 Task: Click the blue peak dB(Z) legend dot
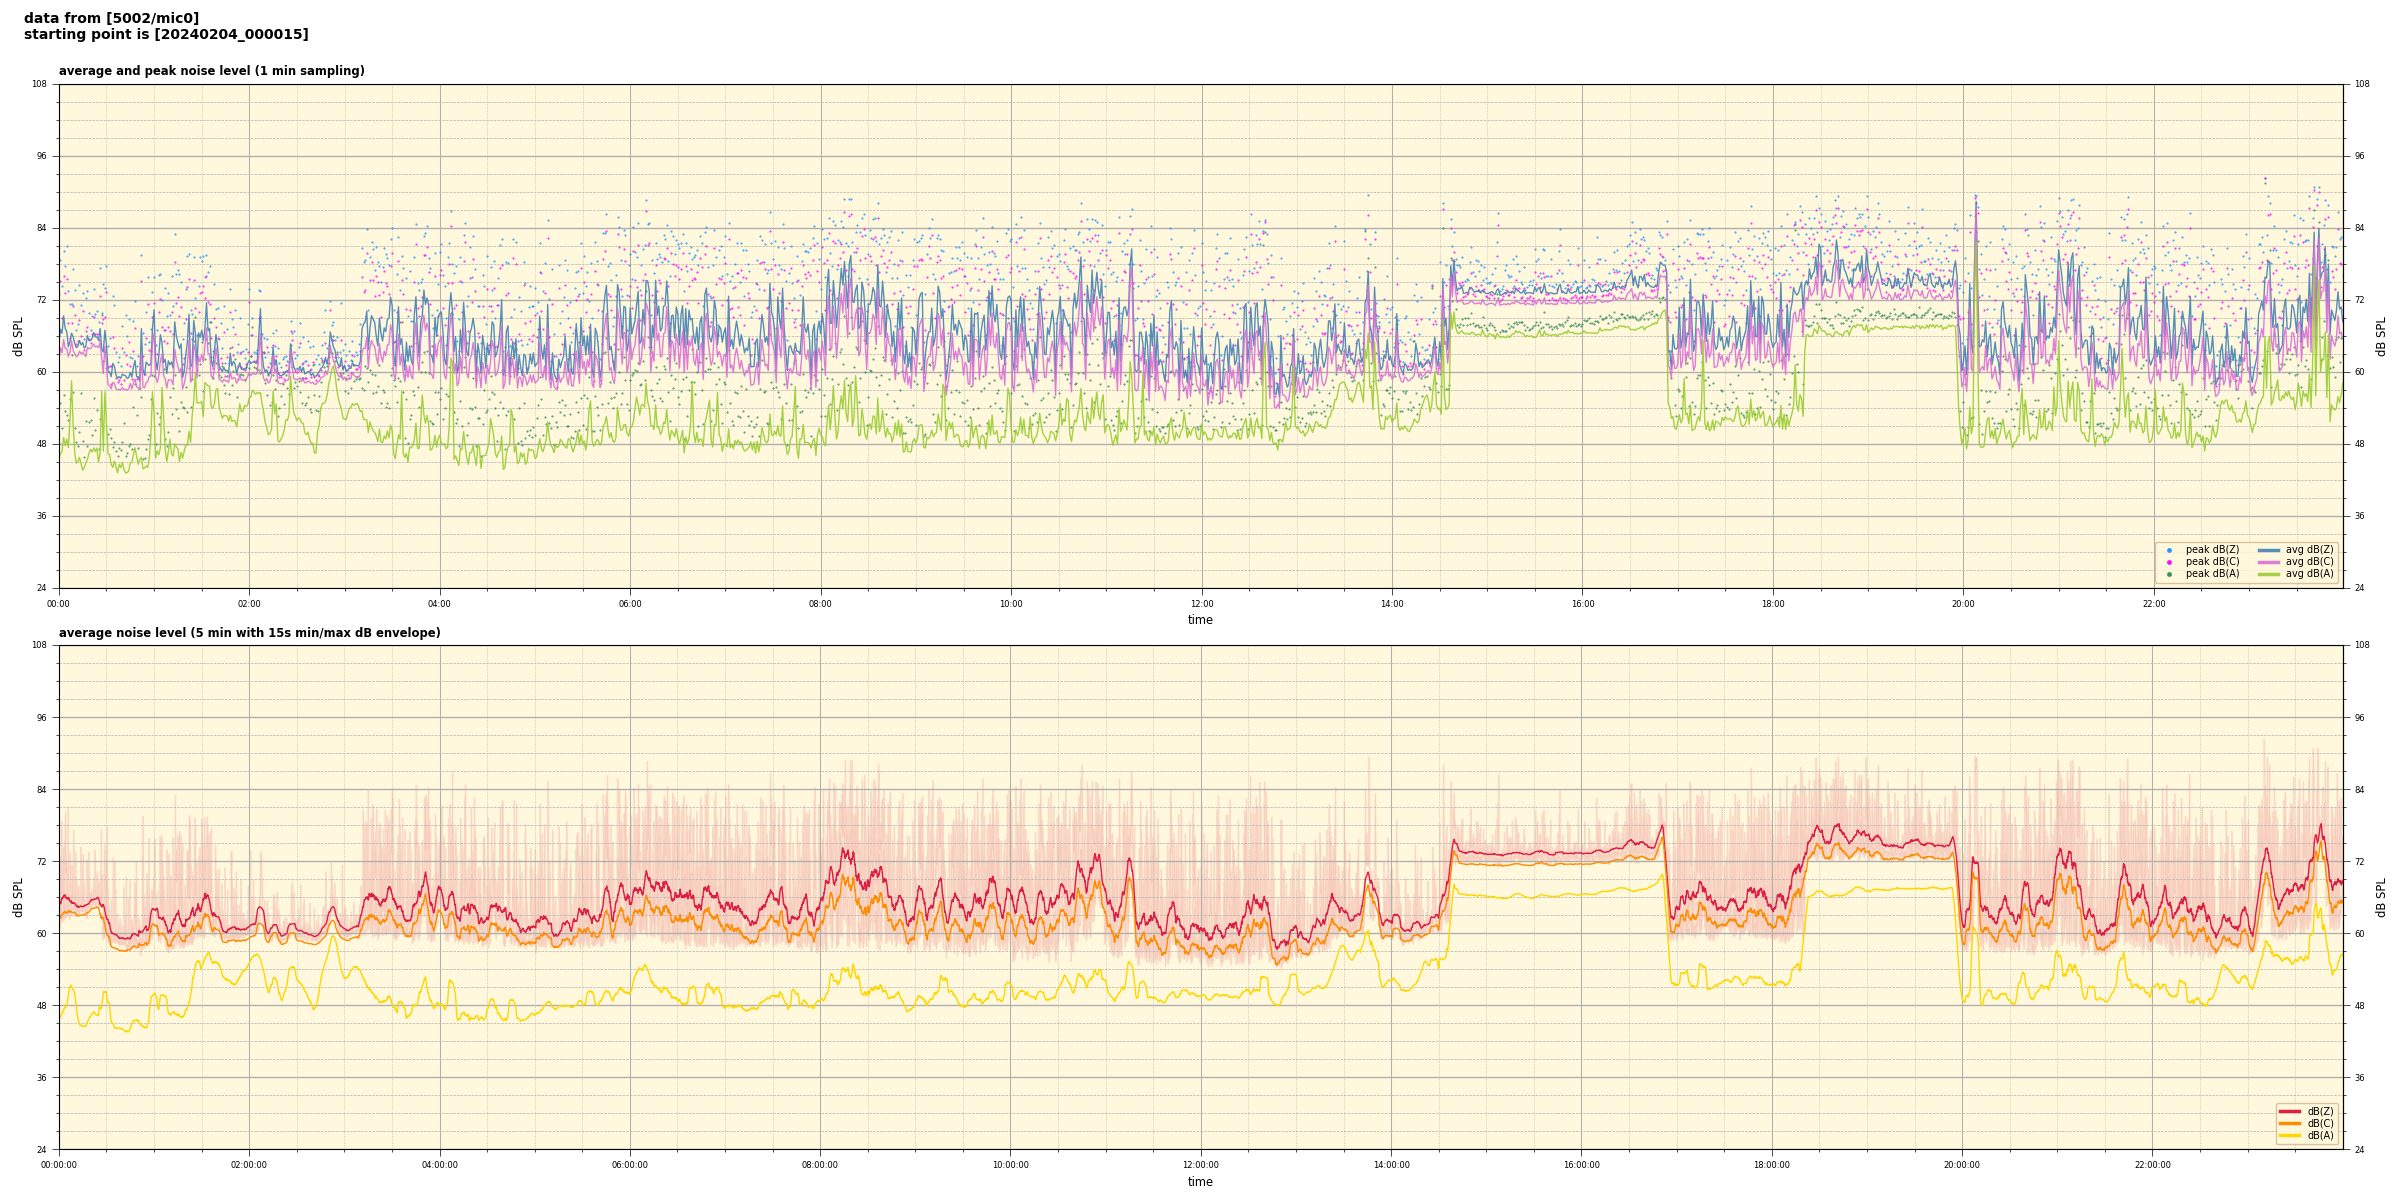point(2169,550)
